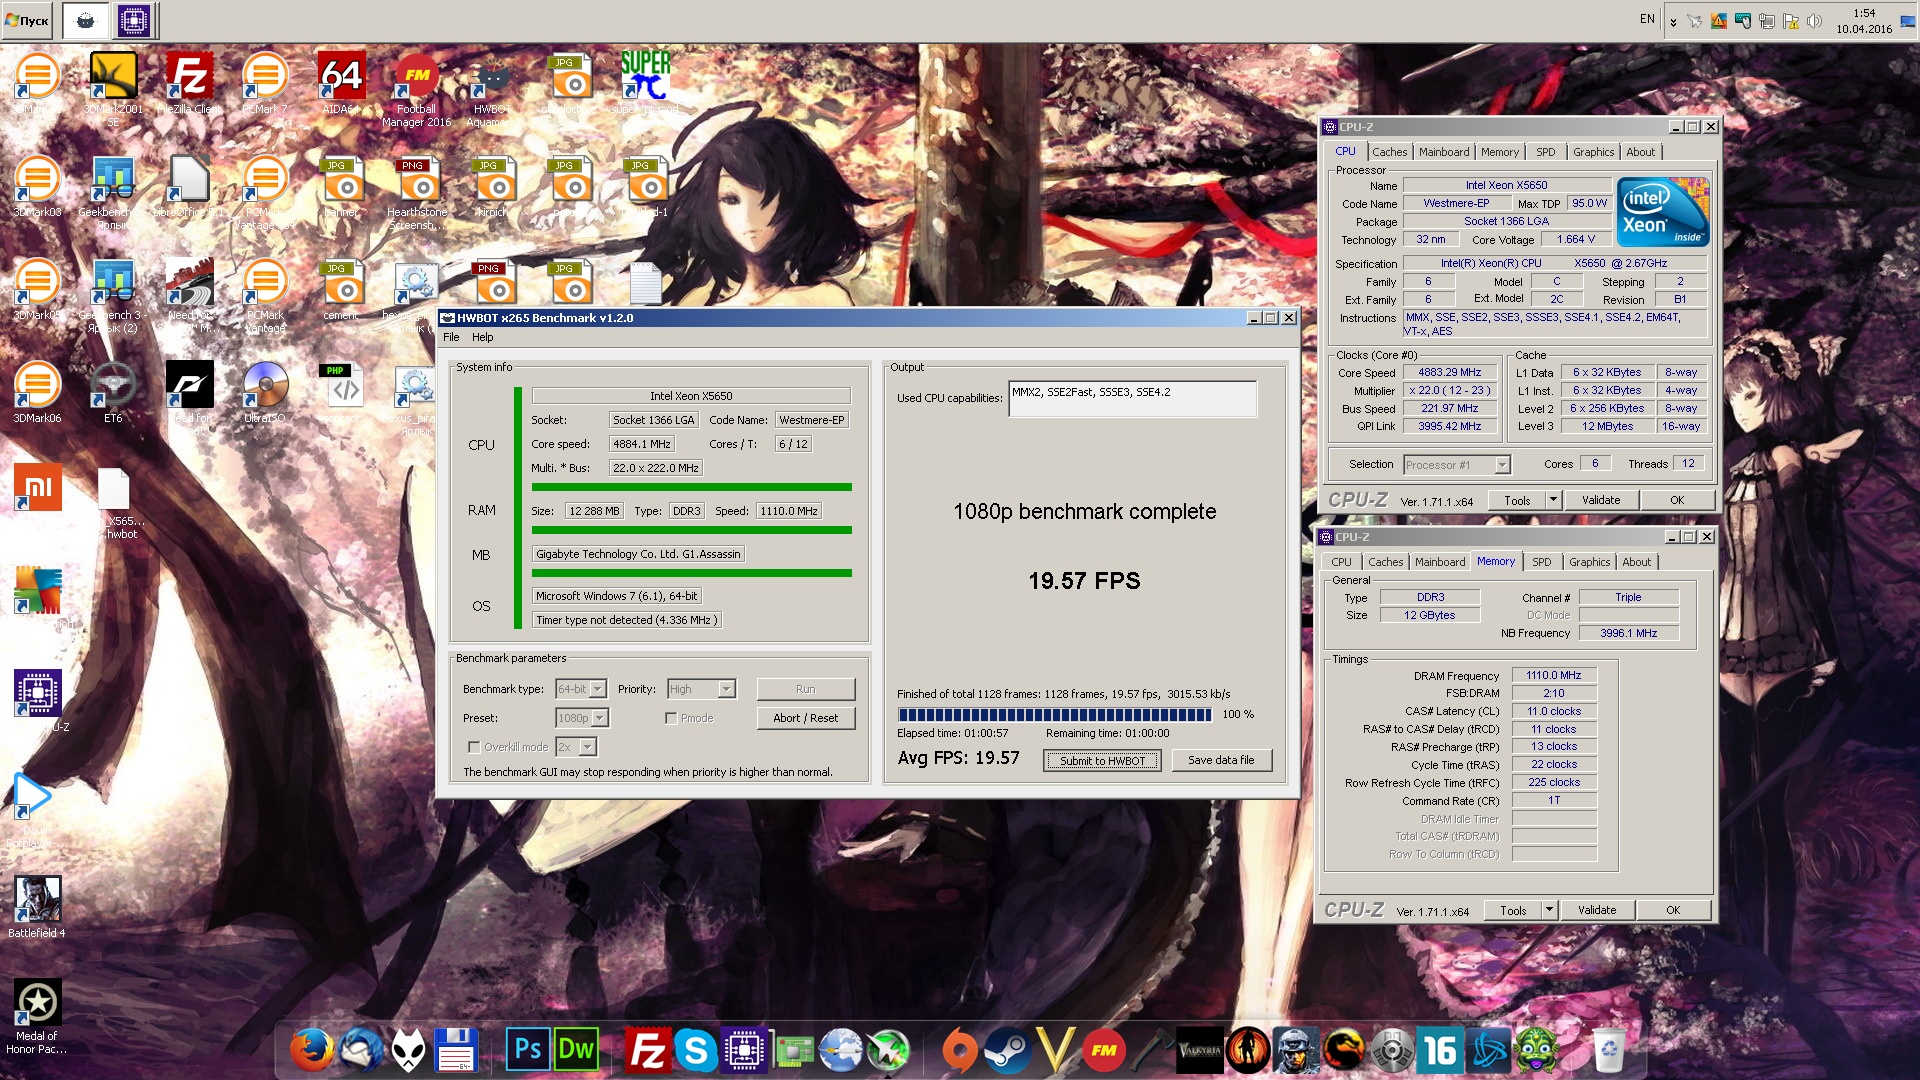Enable the Pmode checkbox

click(671, 718)
